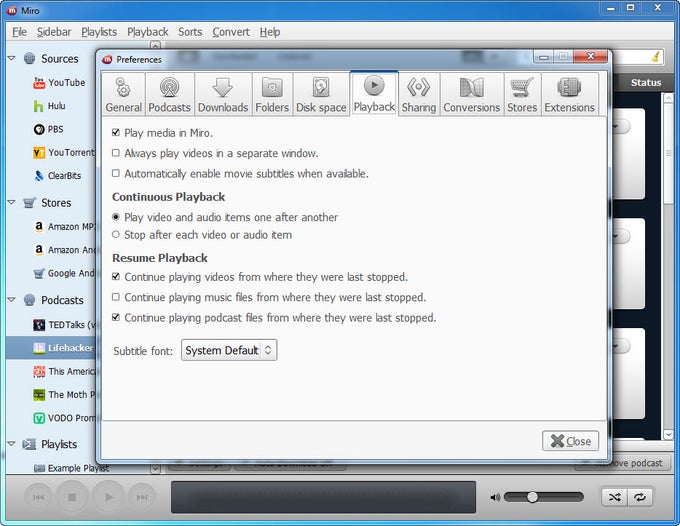Toggle continue playing podcast files checkbox
The height and width of the screenshot is (526, 680).
pyautogui.click(x=116, y=317)
